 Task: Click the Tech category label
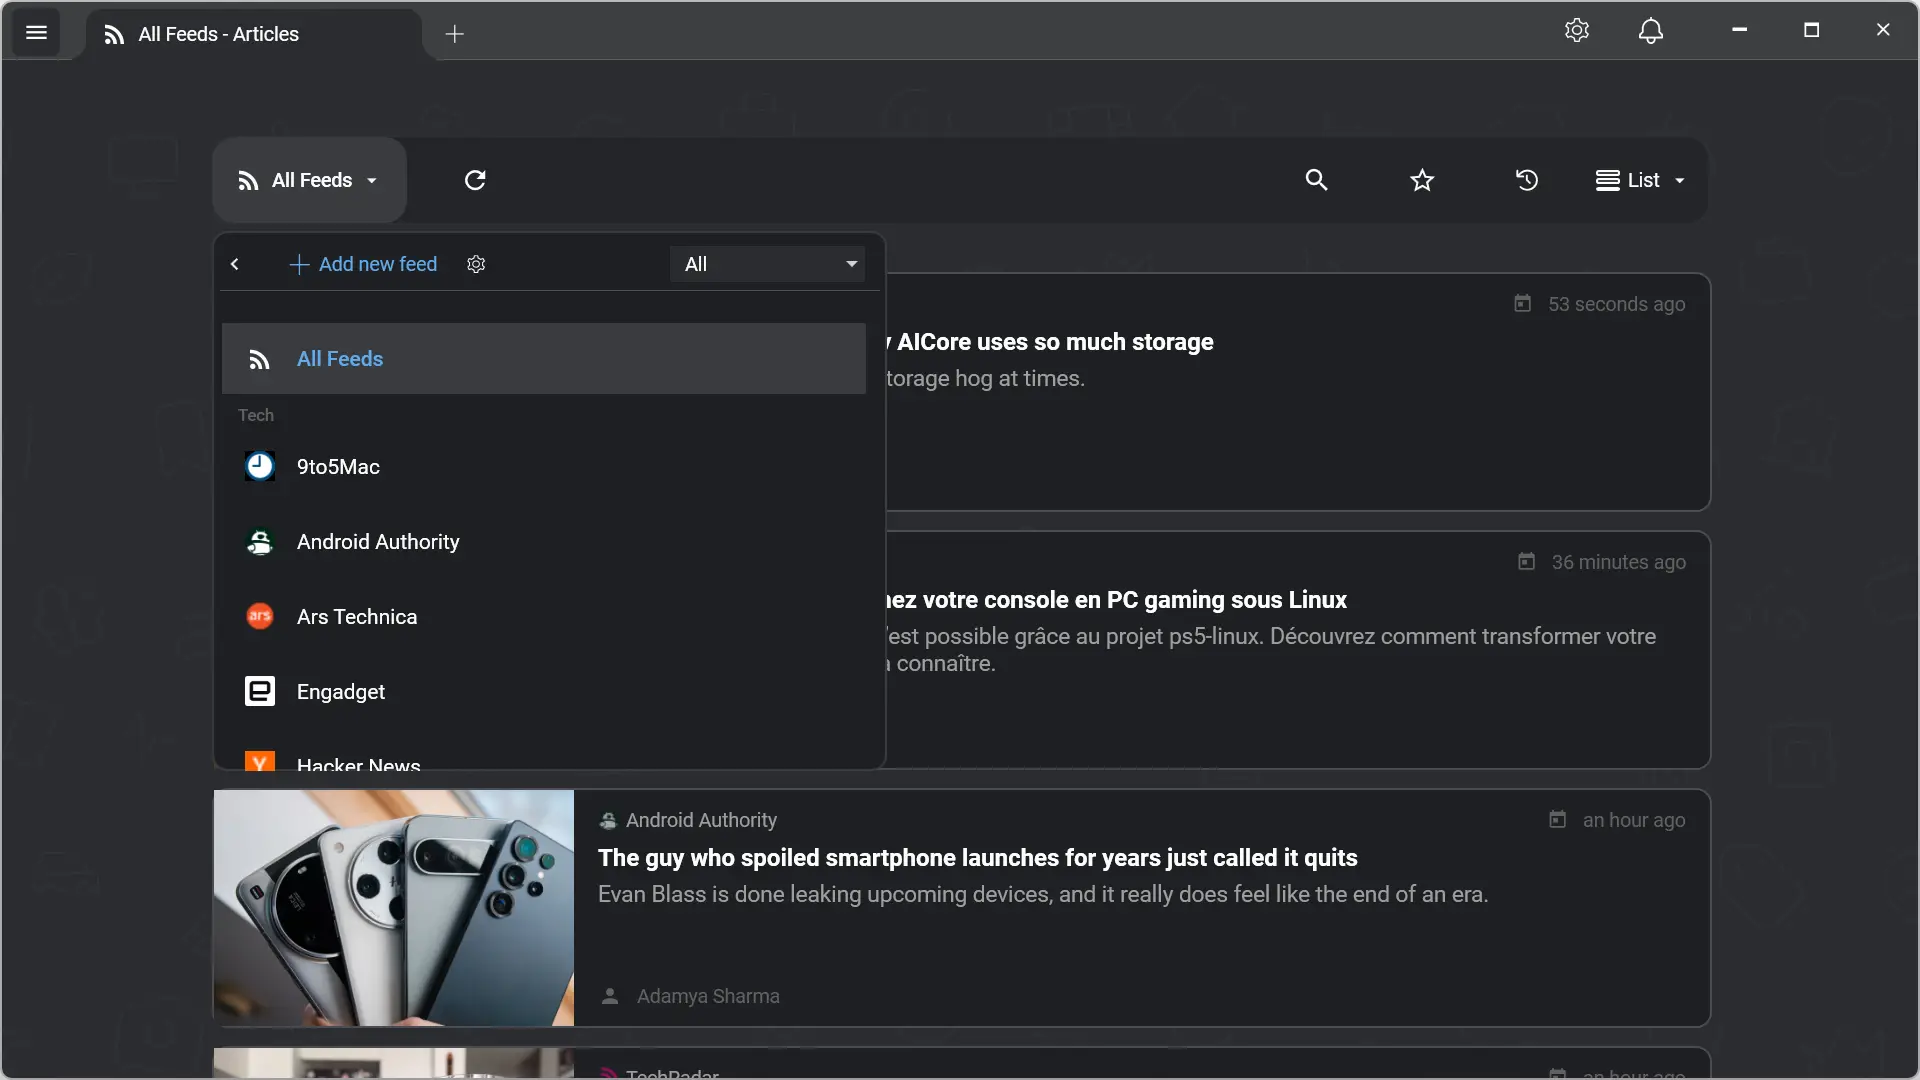[256, 415]
